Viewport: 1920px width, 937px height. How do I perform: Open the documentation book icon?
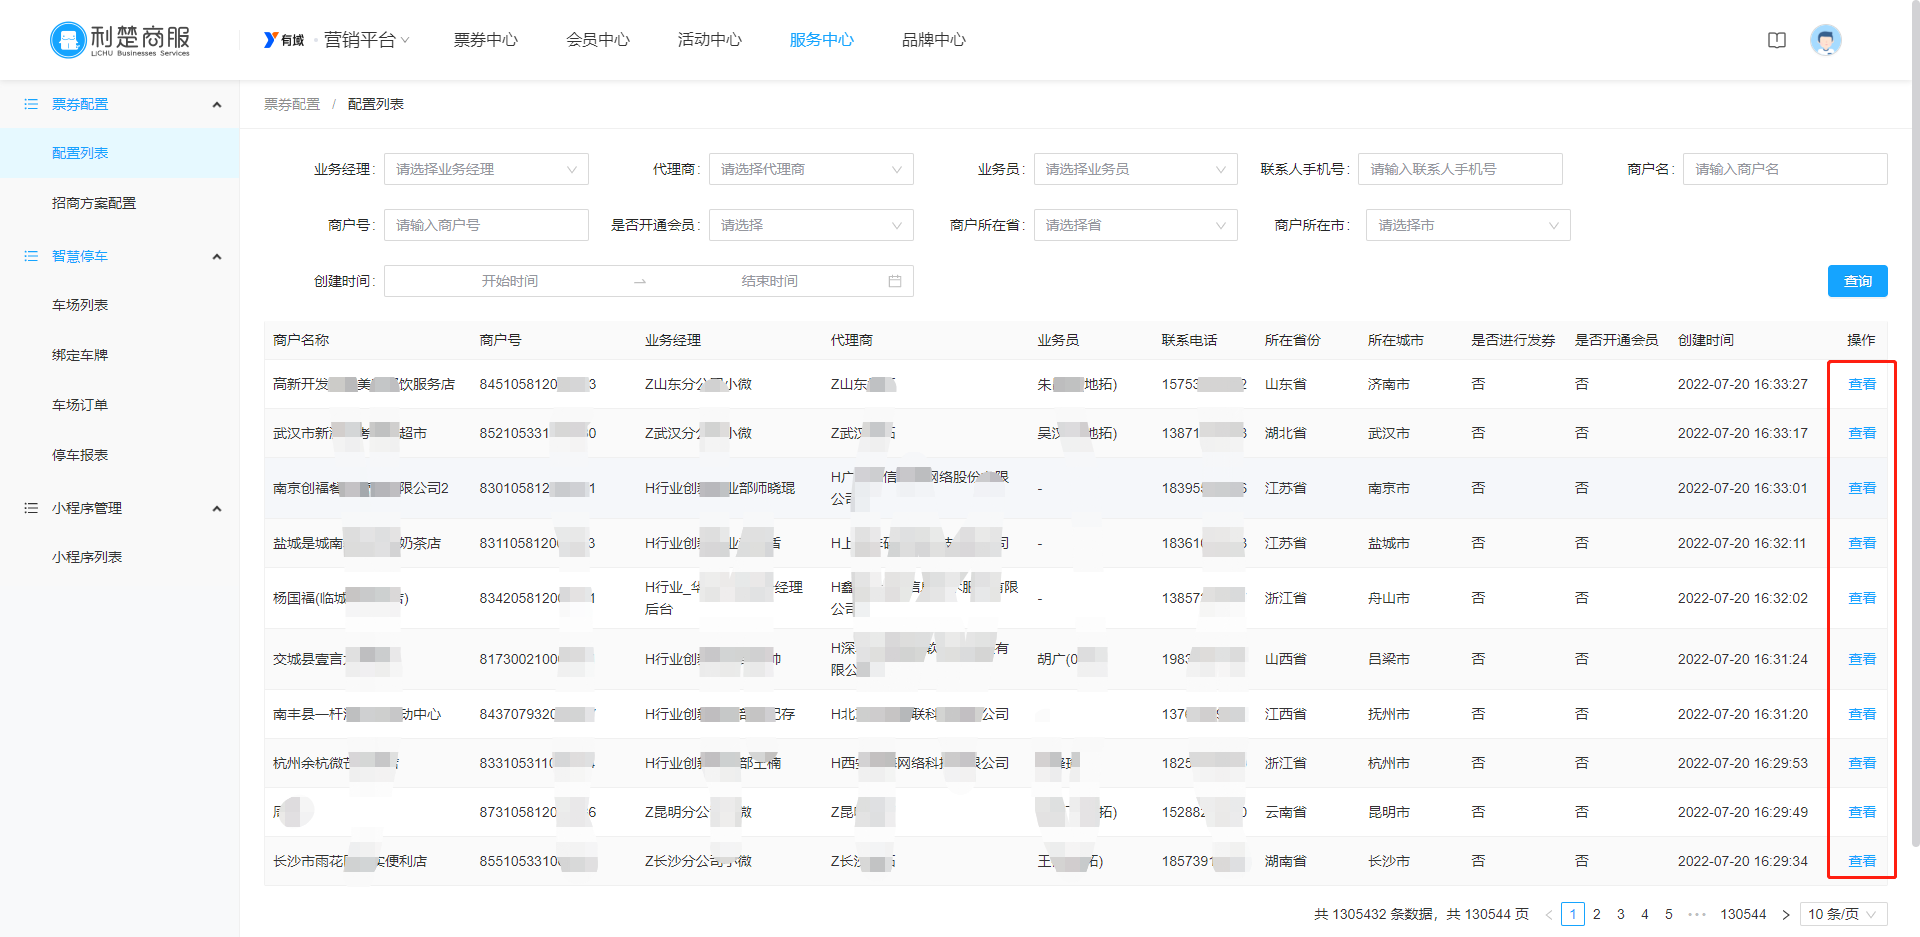1777,40
